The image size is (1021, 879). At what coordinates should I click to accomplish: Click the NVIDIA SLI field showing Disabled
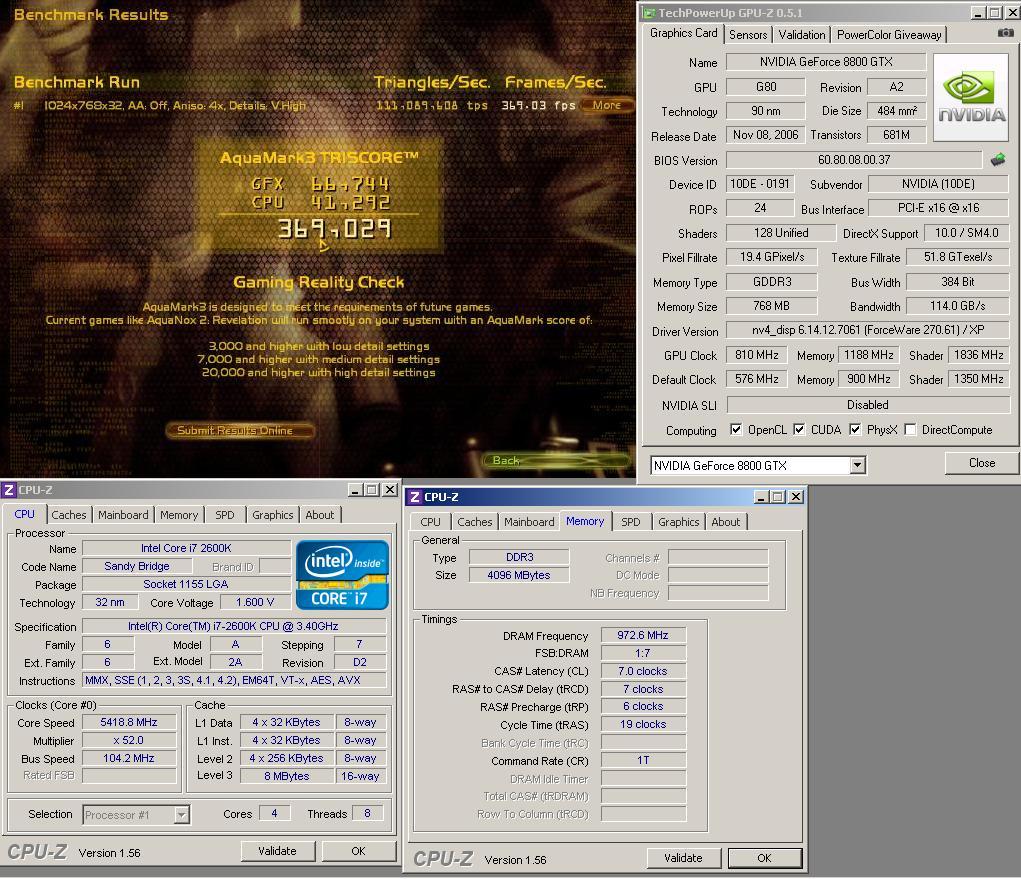pos(868,405)
